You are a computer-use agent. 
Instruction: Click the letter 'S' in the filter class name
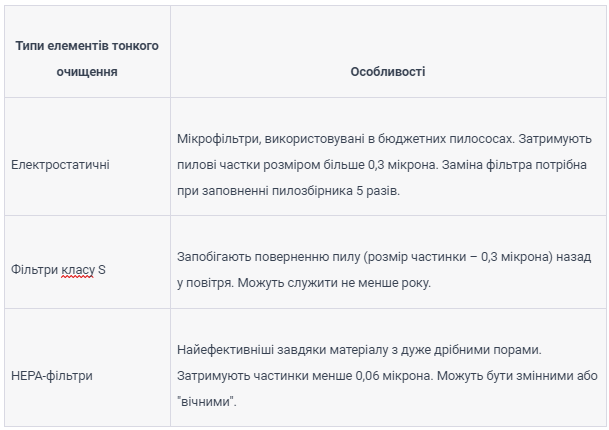click(102, 270)
